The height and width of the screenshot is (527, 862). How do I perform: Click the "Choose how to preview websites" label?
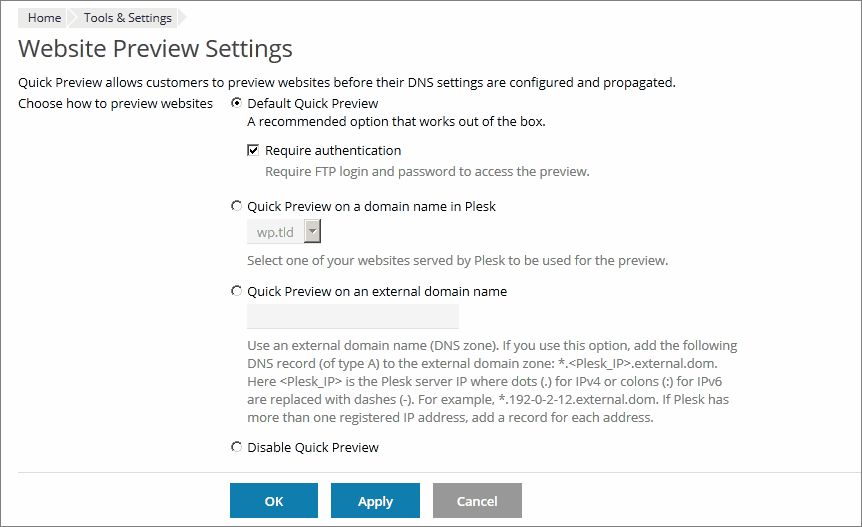(x=115, y=103)
